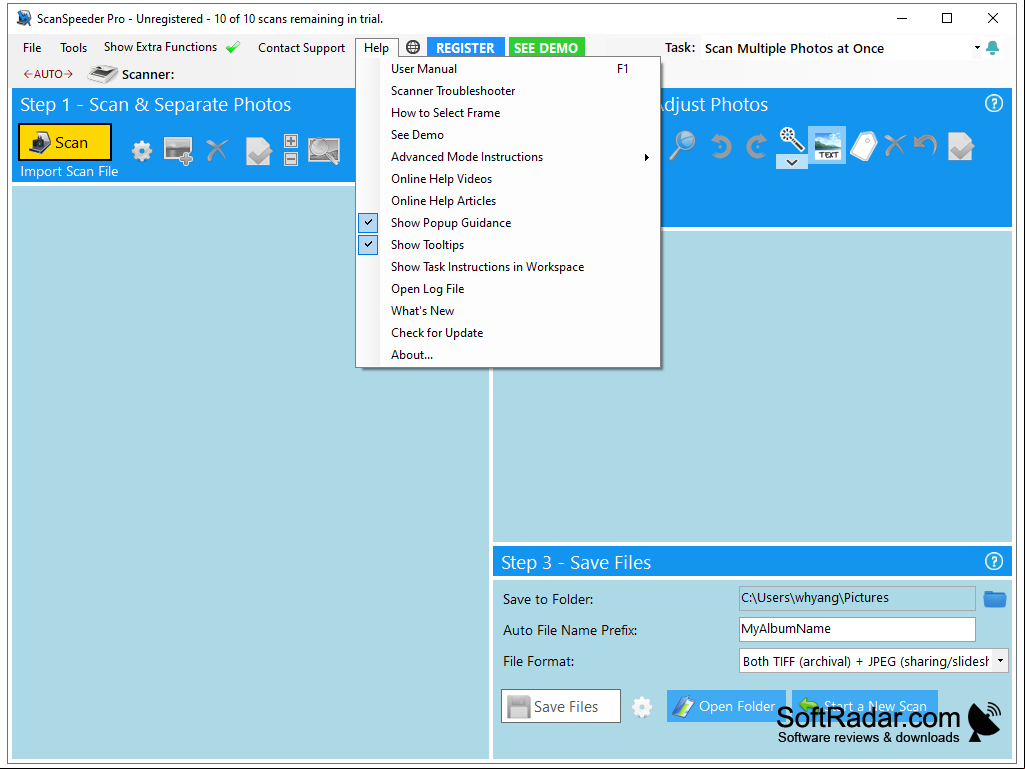Click the zoom magnifier icon in Step 2
Viewport: 1025px width, 769px height.
coord(682,145)
